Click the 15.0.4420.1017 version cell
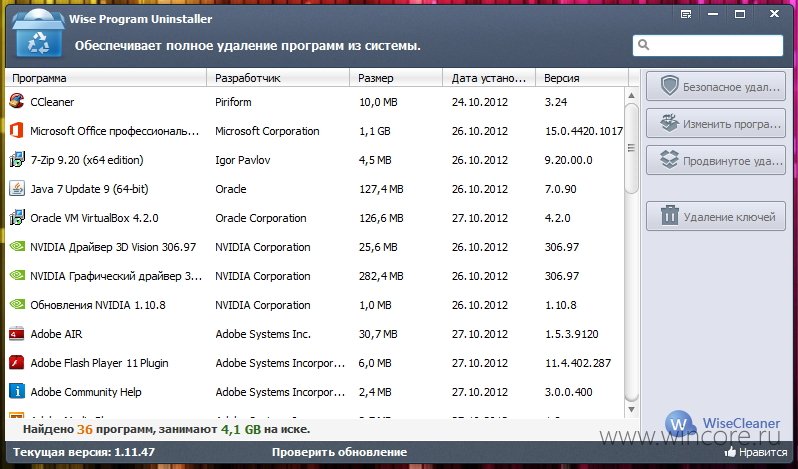The height and width of the screenshot is (469, 798). tap(584, 131)
